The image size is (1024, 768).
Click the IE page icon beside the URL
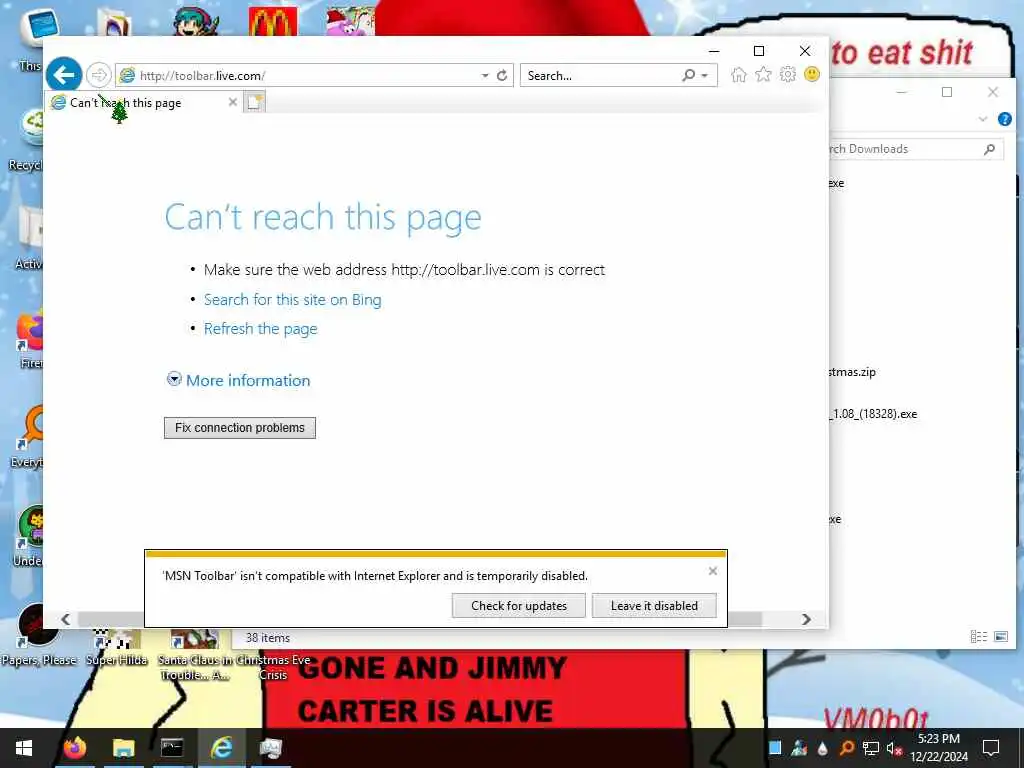coord(127,76)
